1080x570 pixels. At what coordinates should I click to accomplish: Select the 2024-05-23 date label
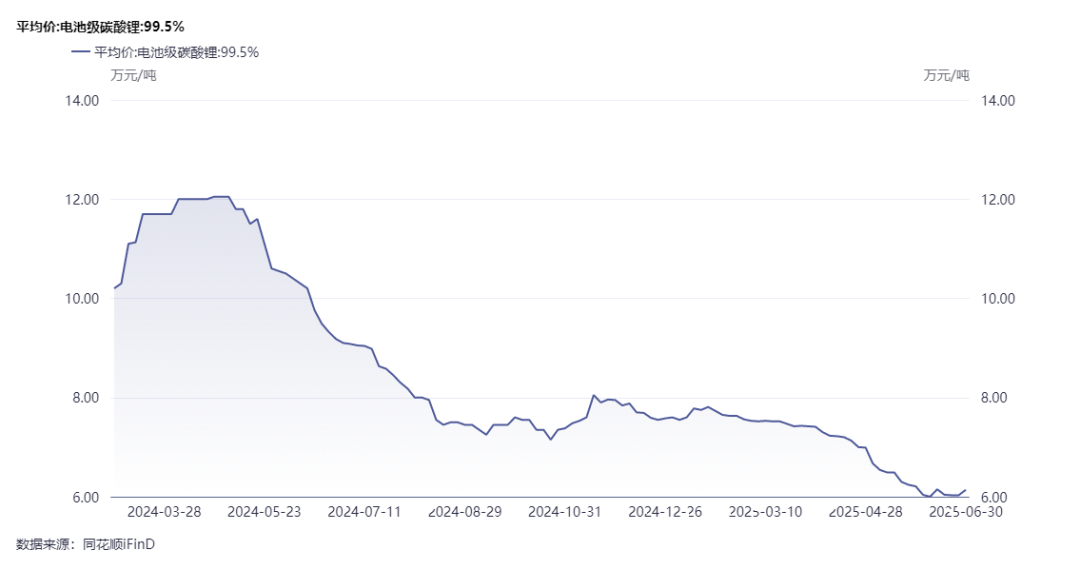pyautogui.click(x=265, y=511)
